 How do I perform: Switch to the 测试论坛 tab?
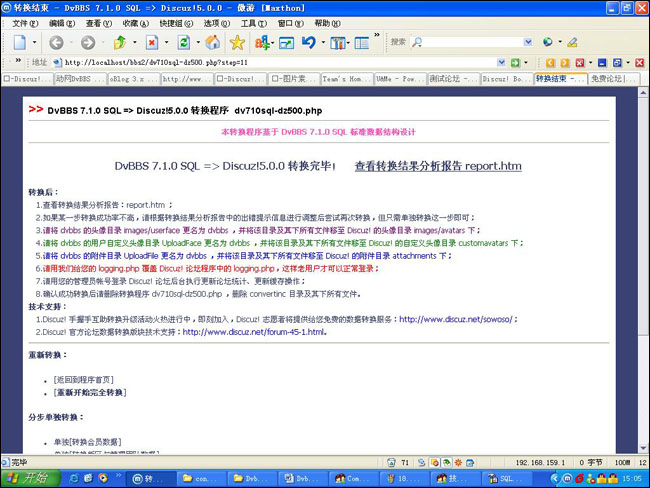454,79
